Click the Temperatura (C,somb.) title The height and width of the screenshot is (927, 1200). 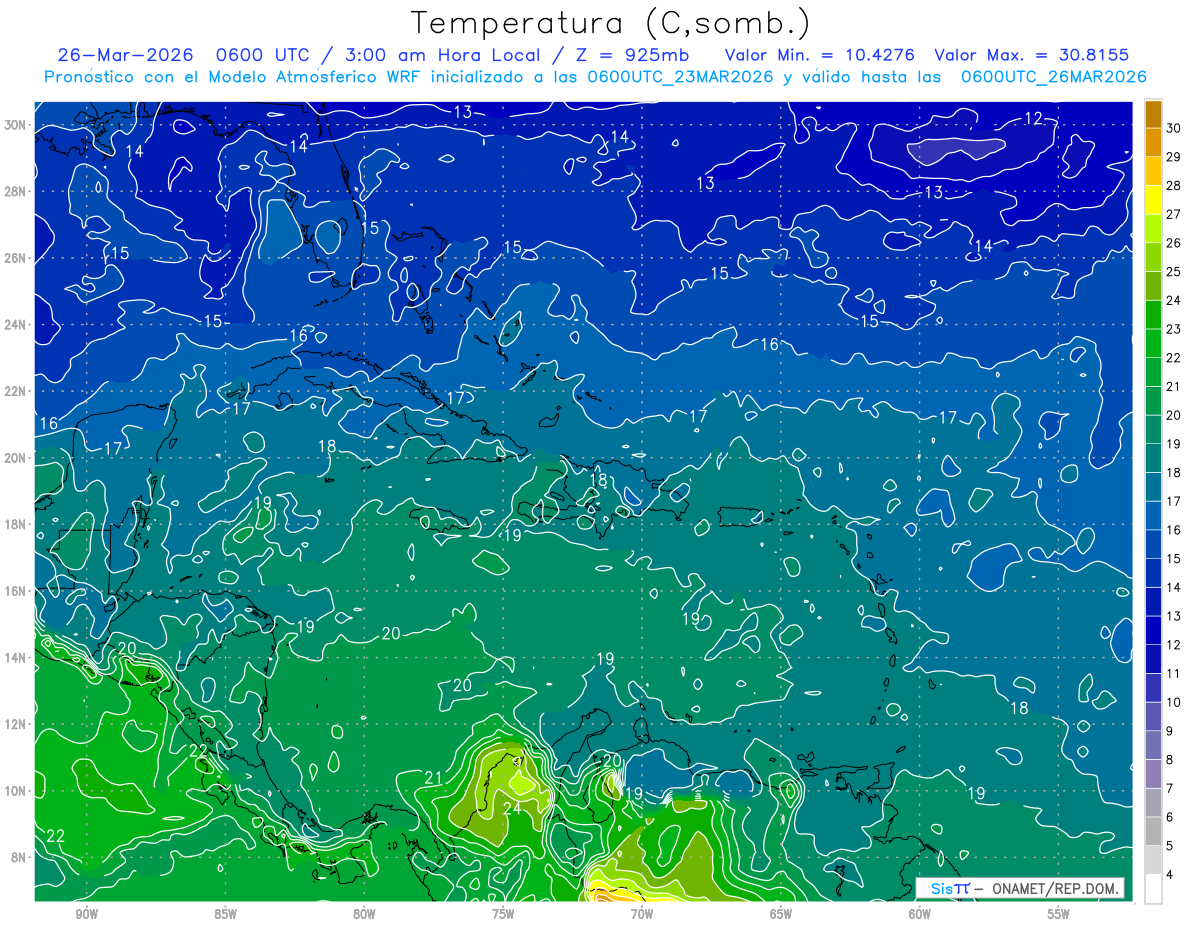pos(611,22)
